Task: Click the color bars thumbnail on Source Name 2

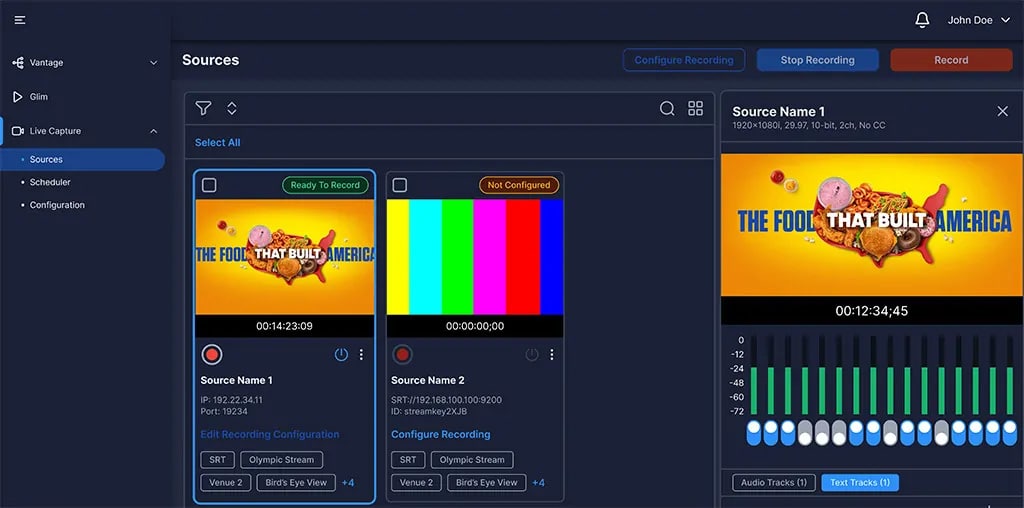Action: 475,257
